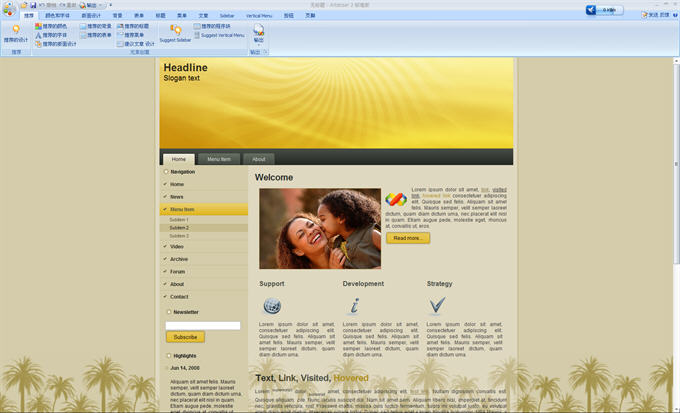Switch to the Articles ribbon tab
This screenshot has height=413, width=680.
203,15
